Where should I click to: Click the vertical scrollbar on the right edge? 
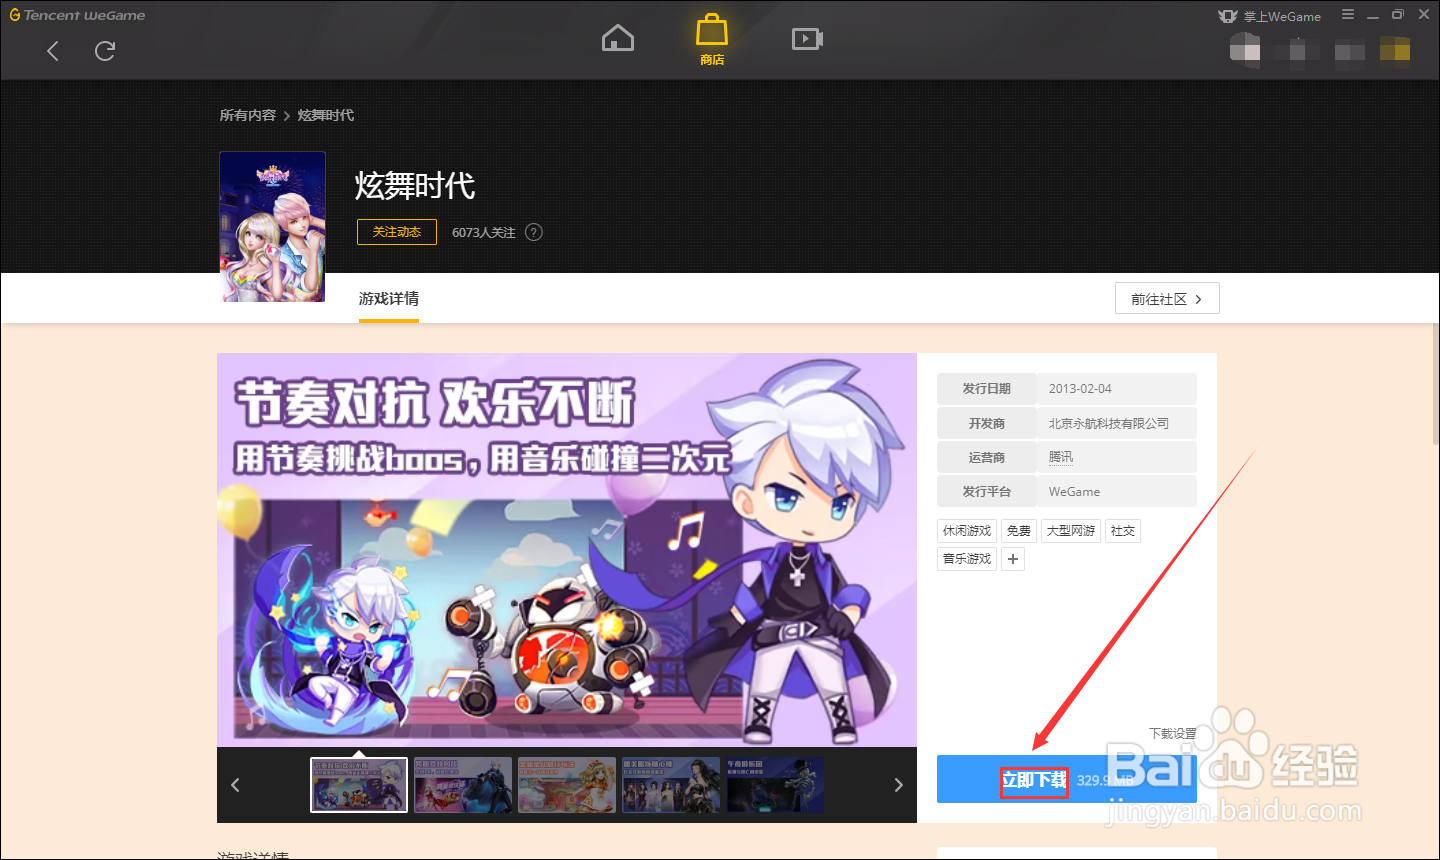tap(1435, 385)
